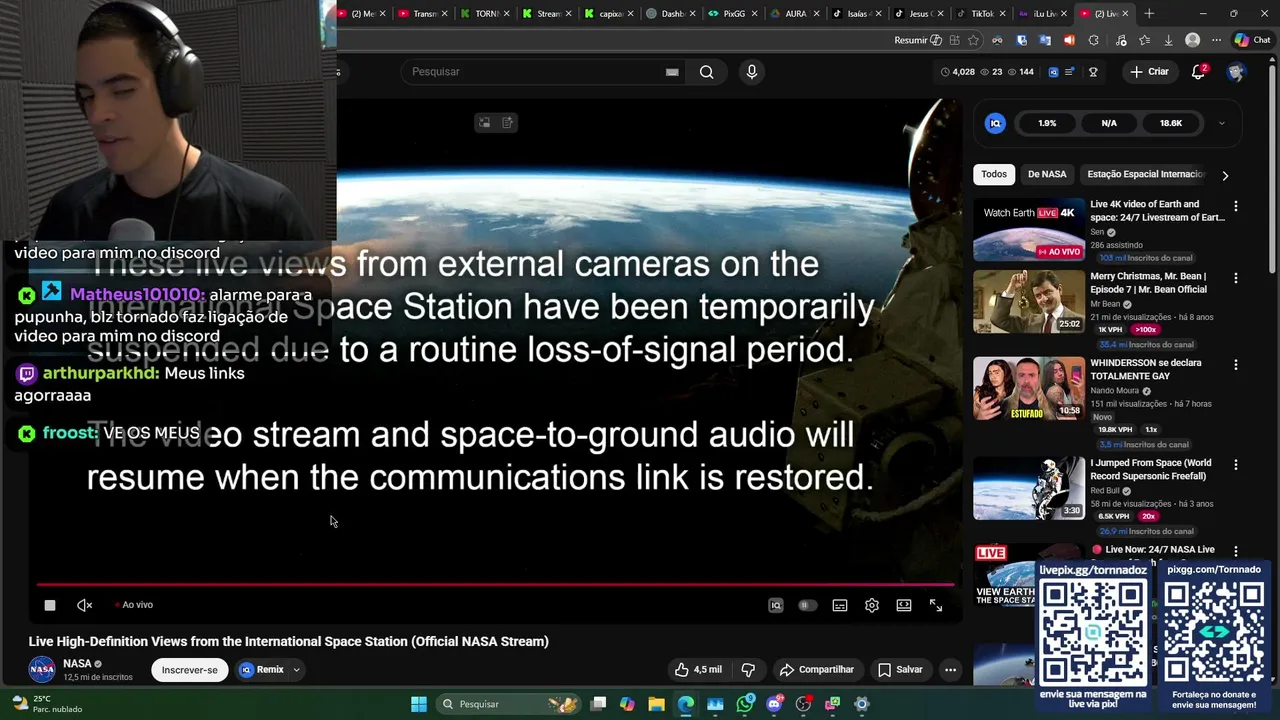This screenshot has width=1280, height=720.
Task: Click the IQ icon in player controls
Action: coord(775,605)
